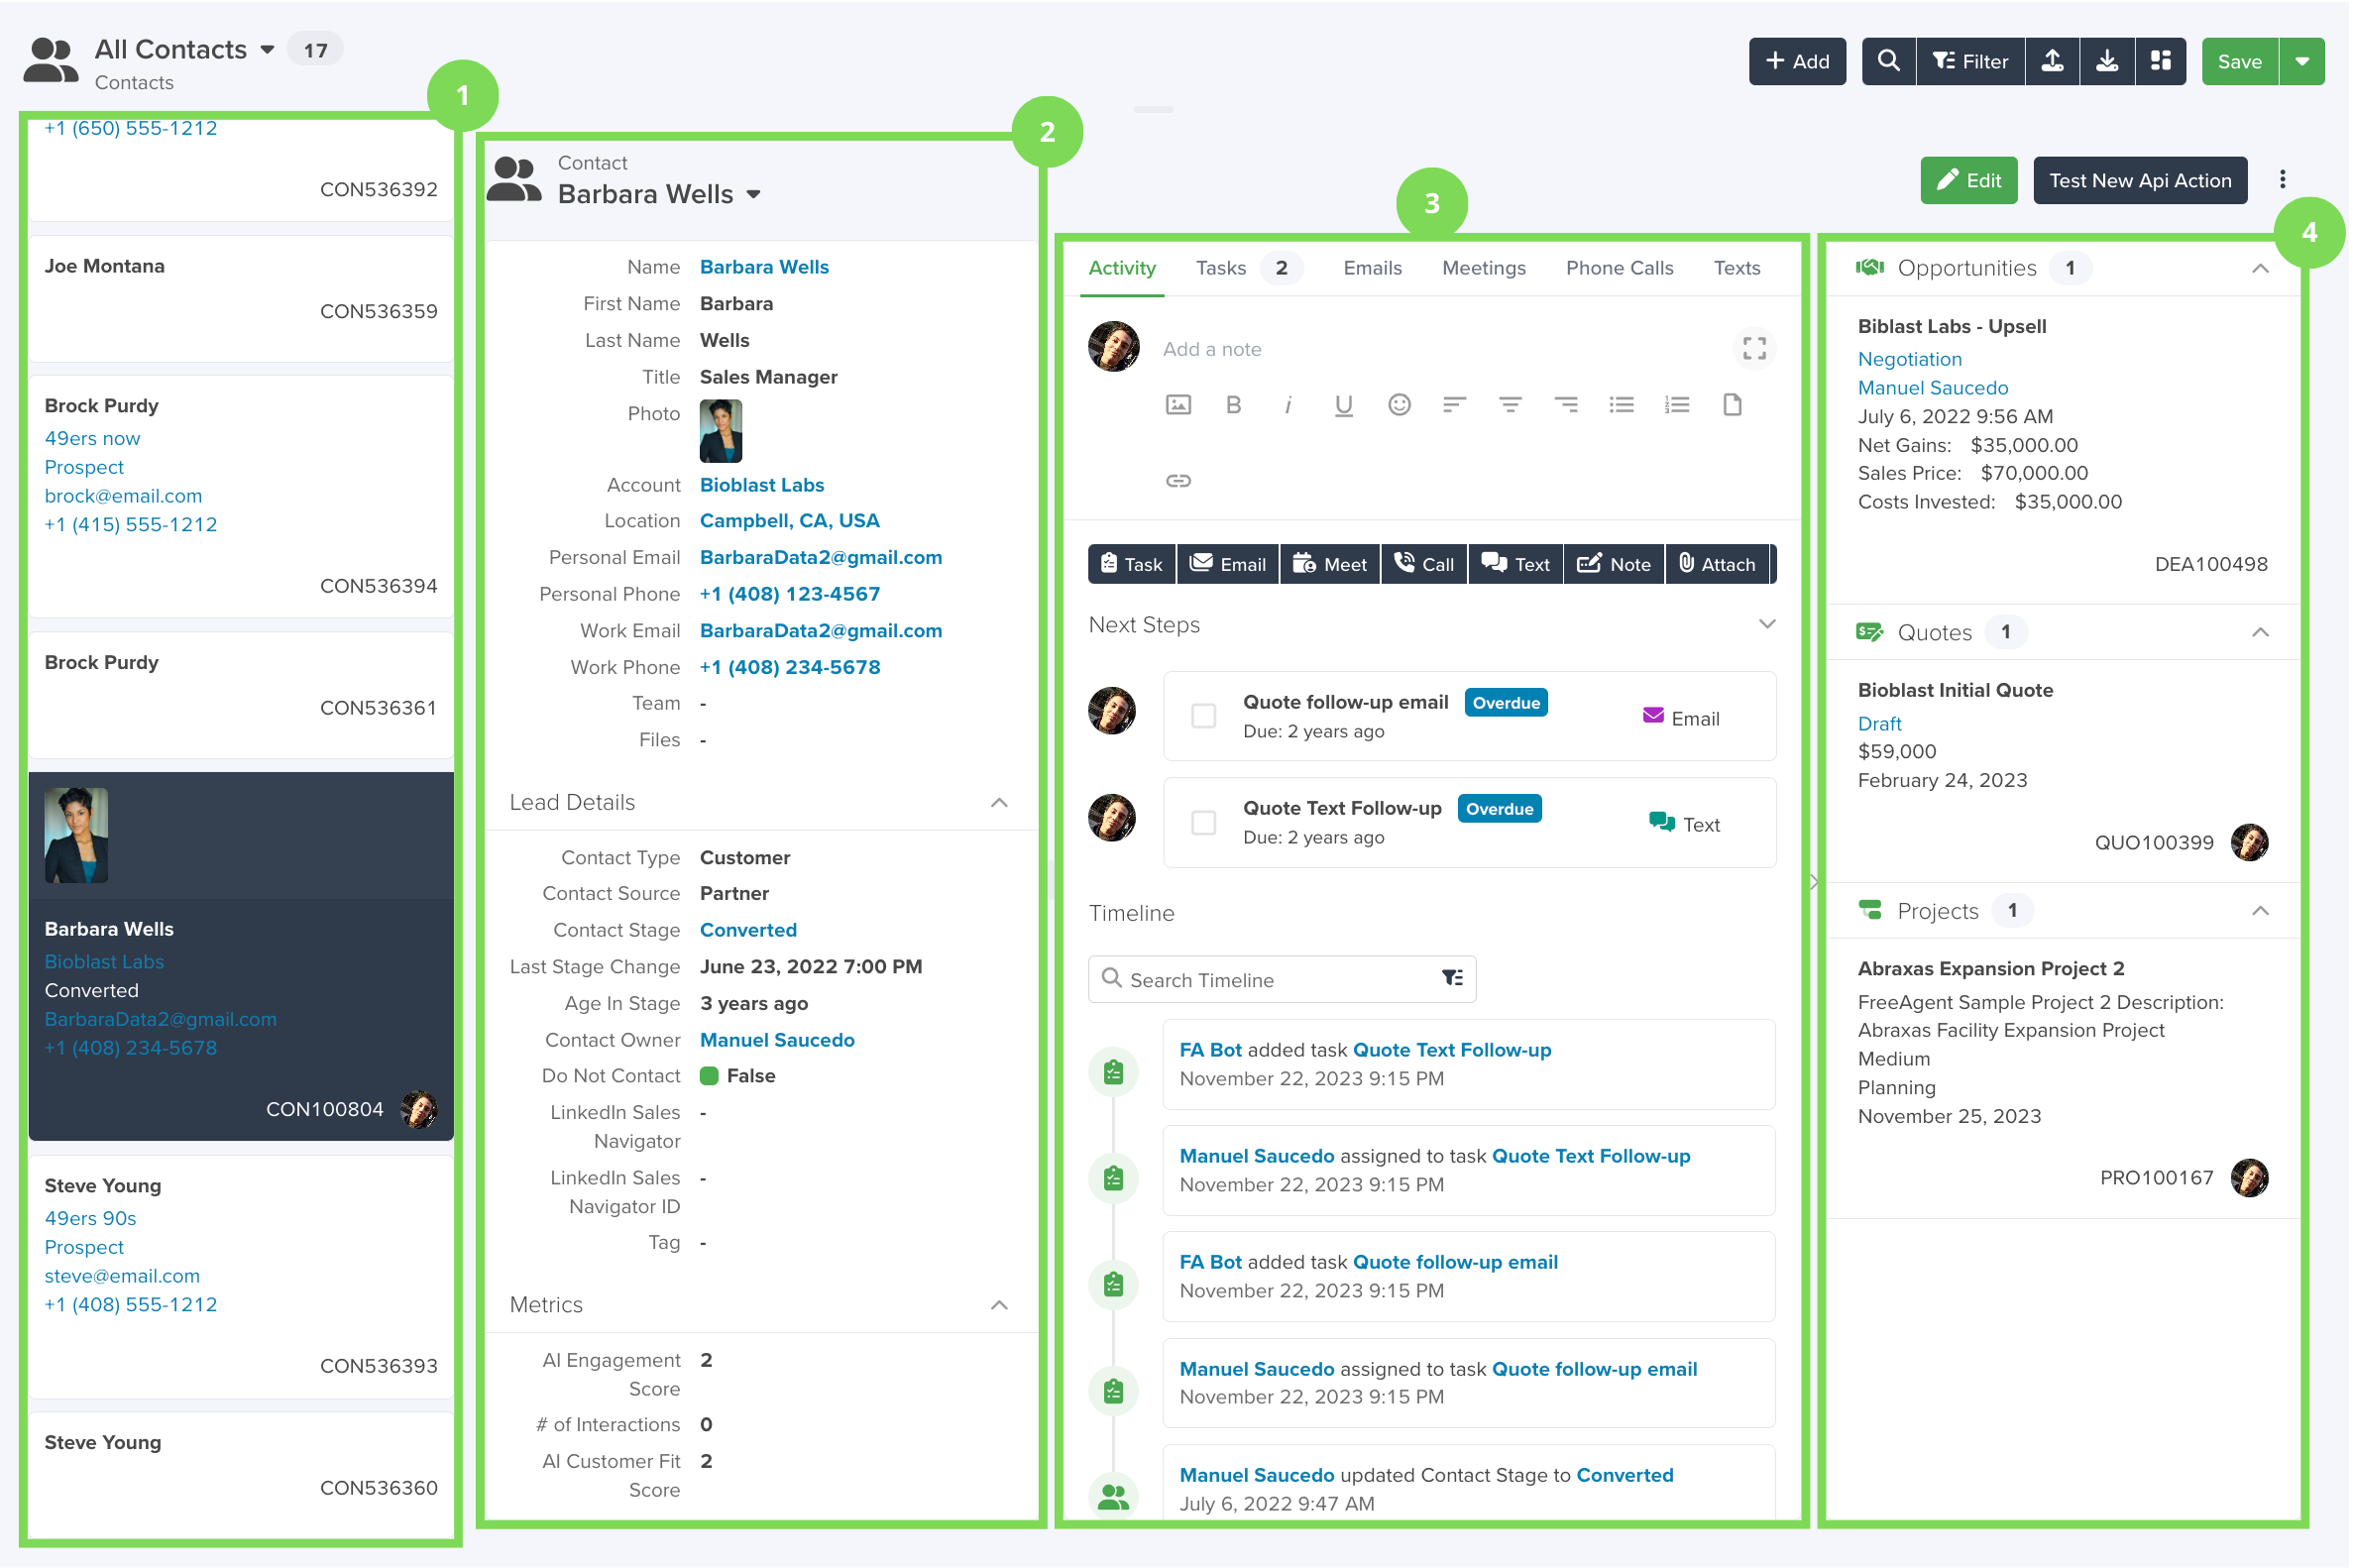2353x1568 pixels.
Task: Check the Quote follow-up email task checkbox
Action: [x=1203, y=716]
